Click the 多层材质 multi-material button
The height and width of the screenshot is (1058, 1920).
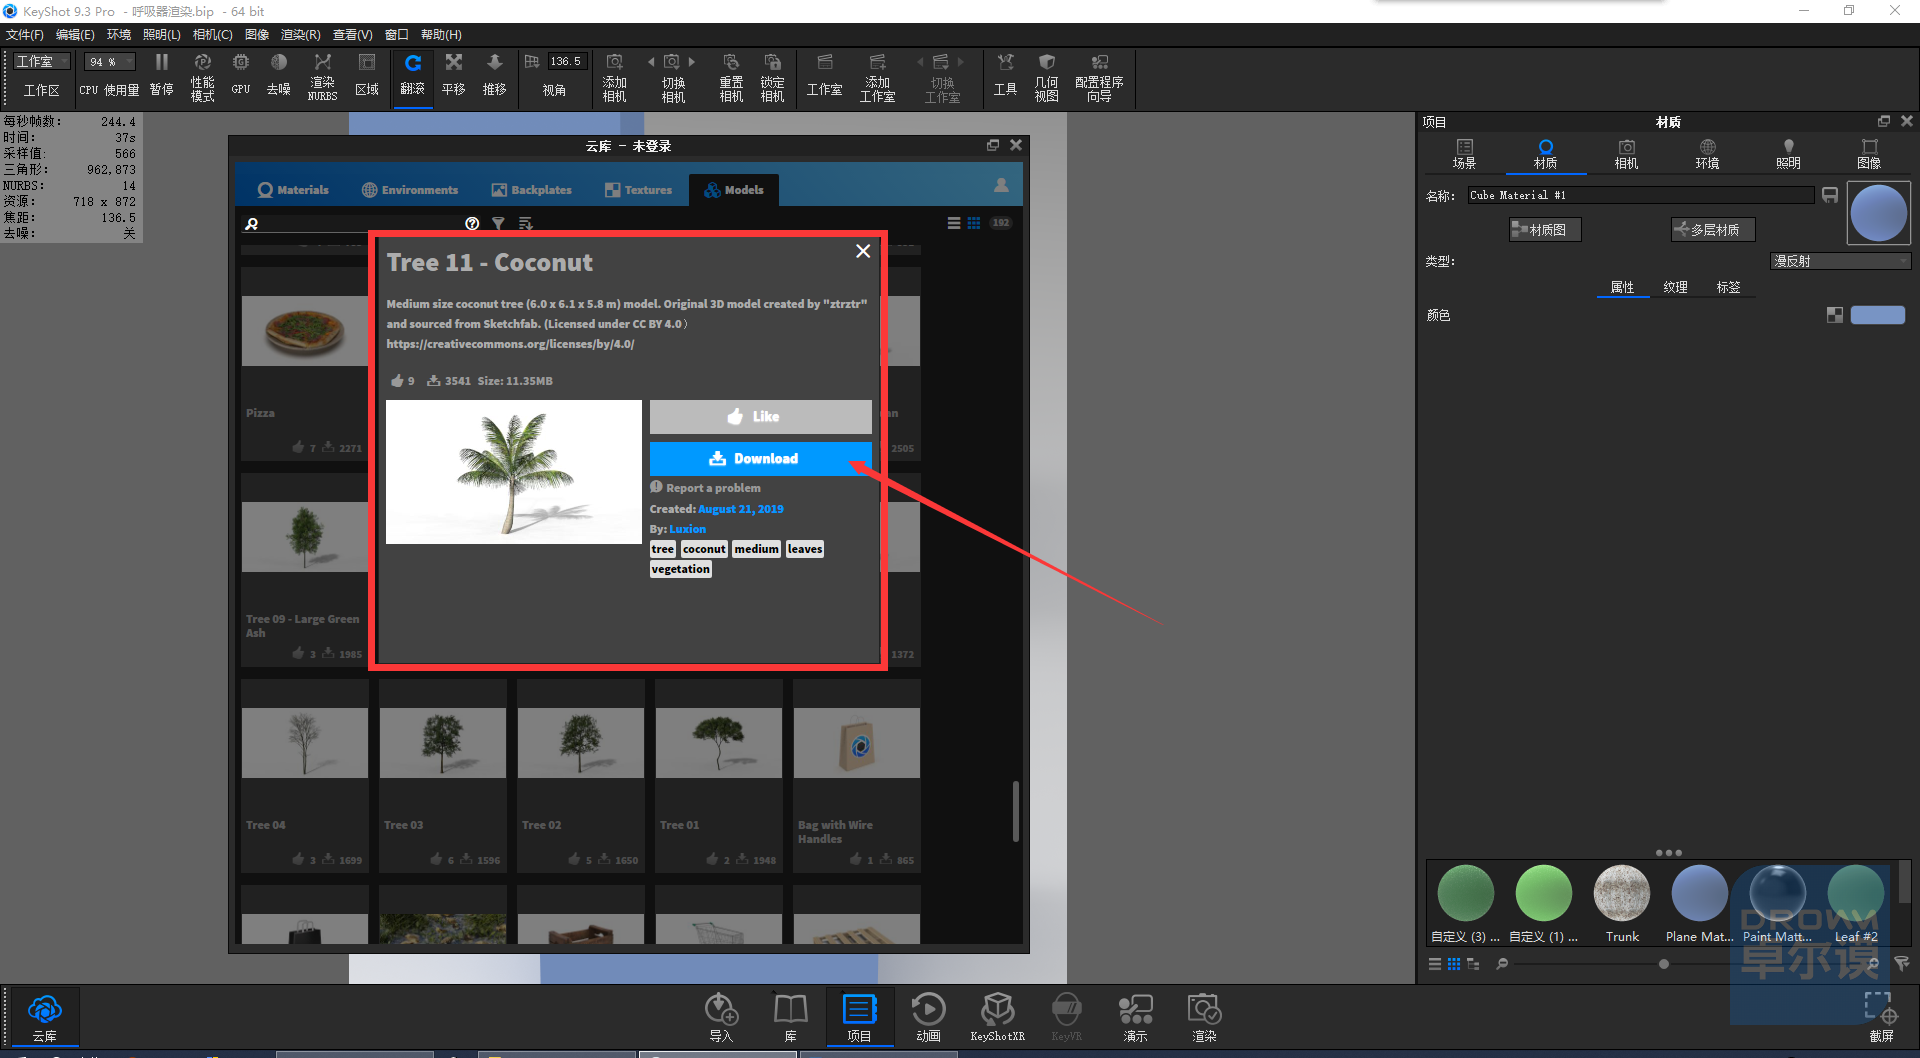[1713, 230]
